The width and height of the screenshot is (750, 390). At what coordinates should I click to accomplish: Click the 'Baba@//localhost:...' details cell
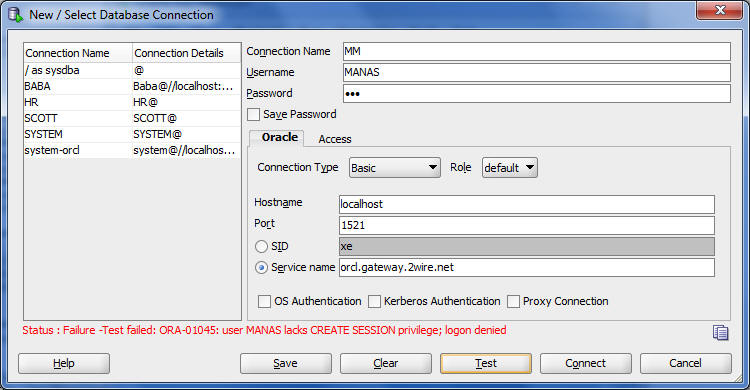[187, 87]
